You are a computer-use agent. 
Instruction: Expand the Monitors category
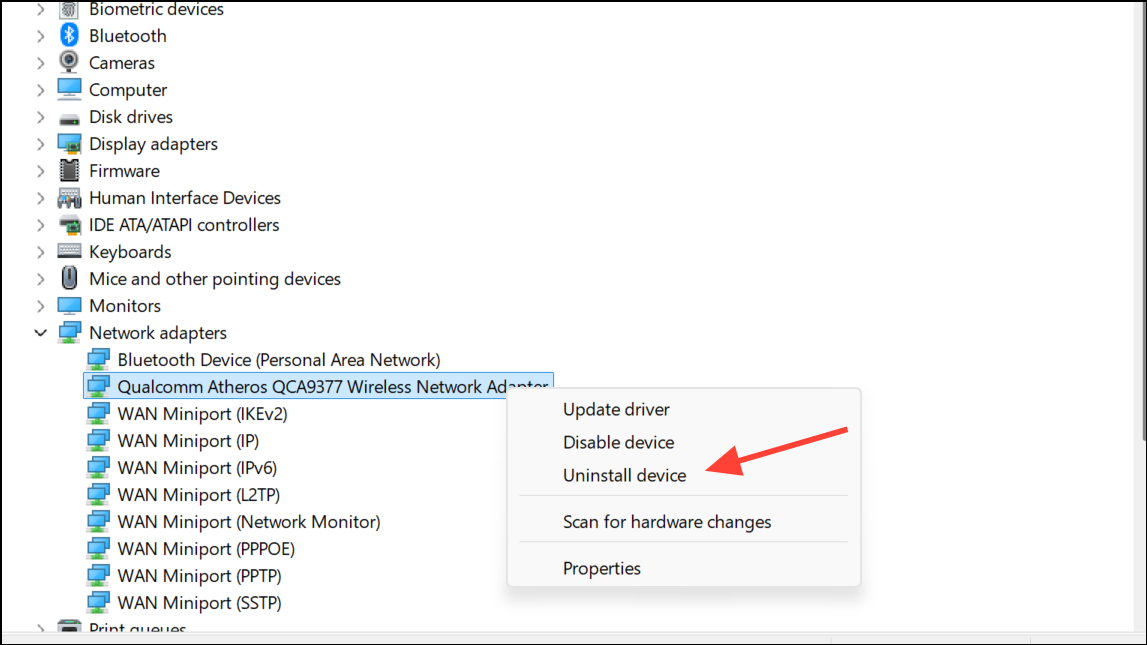[40, 306]
